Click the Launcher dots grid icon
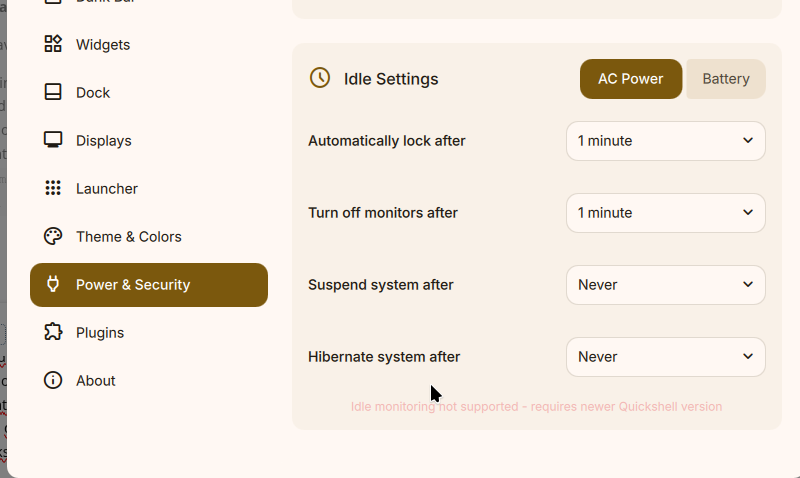Viewport: 800px width, 478px height. click(53, 188)
